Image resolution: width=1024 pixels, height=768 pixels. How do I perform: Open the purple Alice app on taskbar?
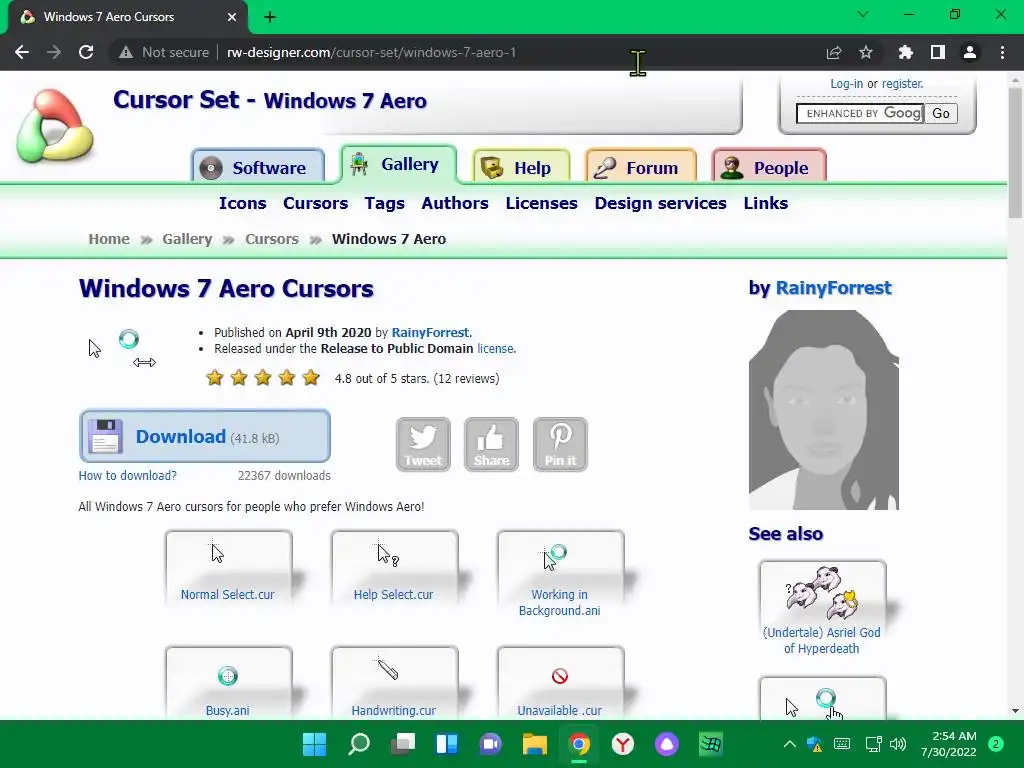tap(667, 744)
